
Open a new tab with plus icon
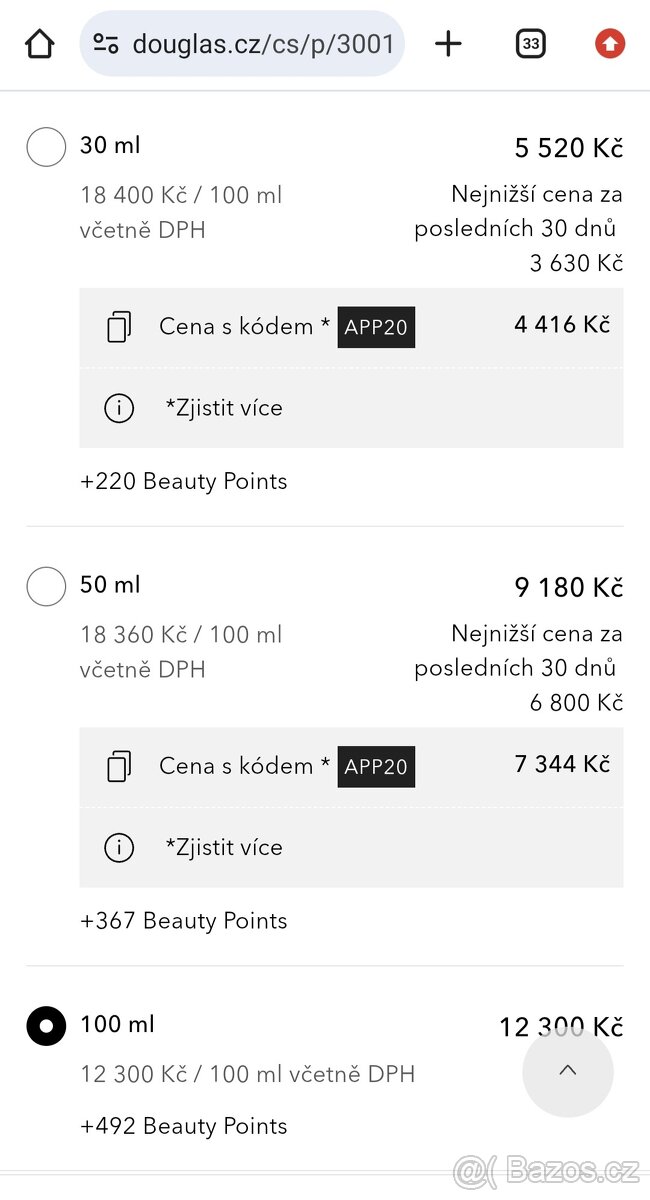coord(449,44)
